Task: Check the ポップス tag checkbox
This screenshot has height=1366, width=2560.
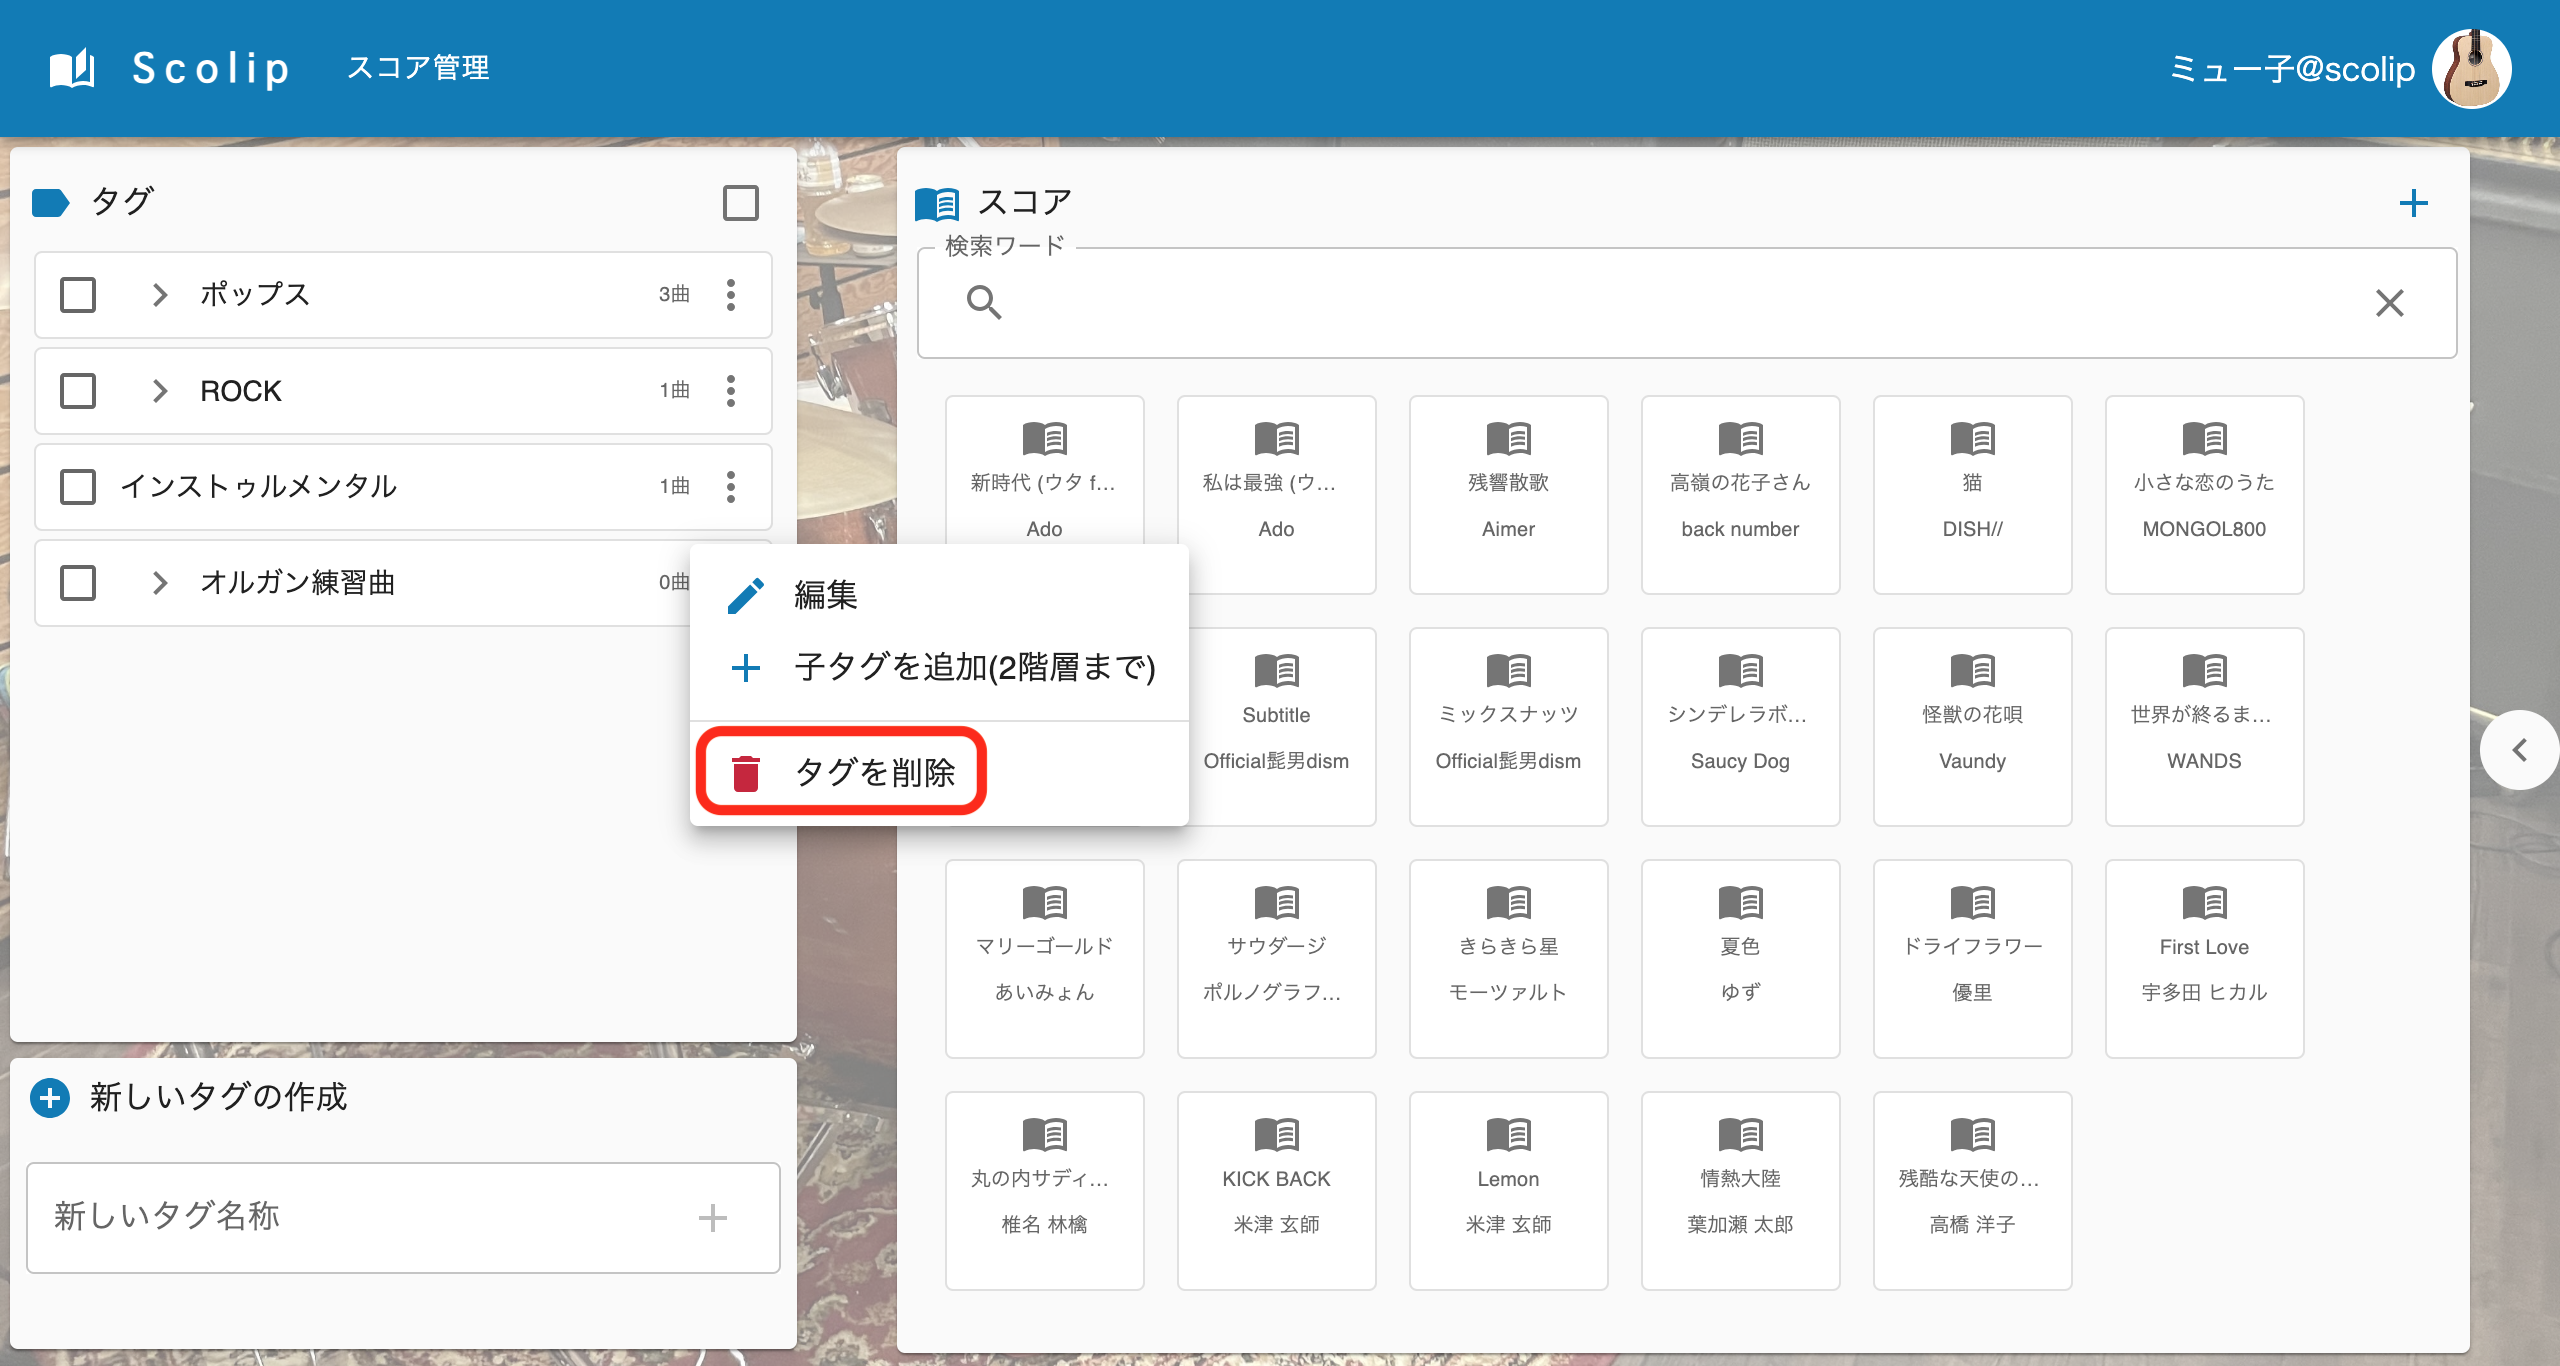Action: point(78,295)
